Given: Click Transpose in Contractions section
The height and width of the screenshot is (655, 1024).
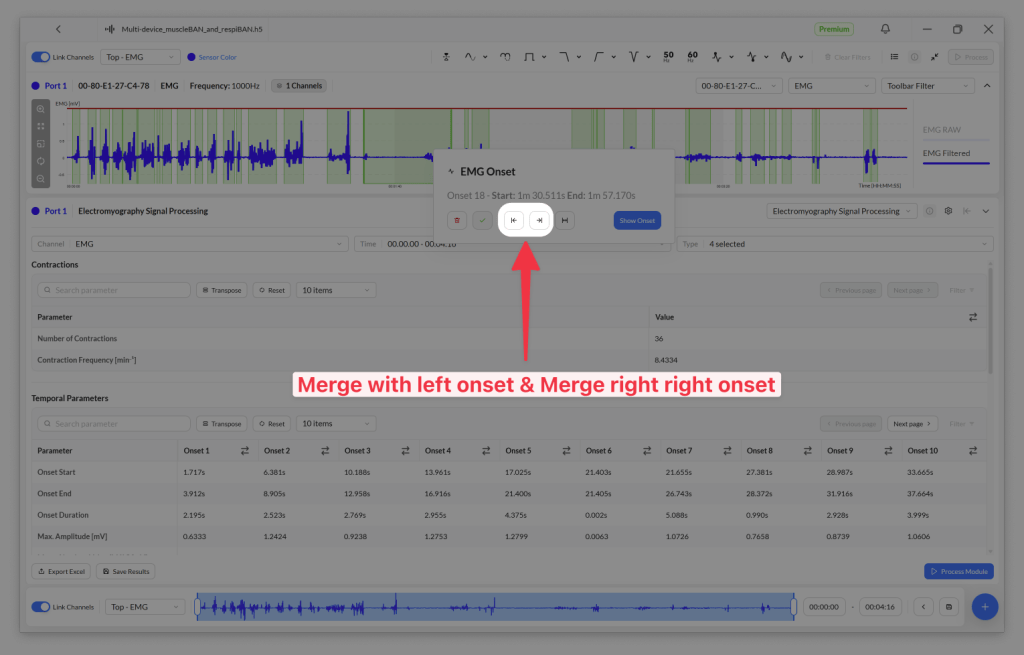Looking at the screenshot, I should (221, 290).
